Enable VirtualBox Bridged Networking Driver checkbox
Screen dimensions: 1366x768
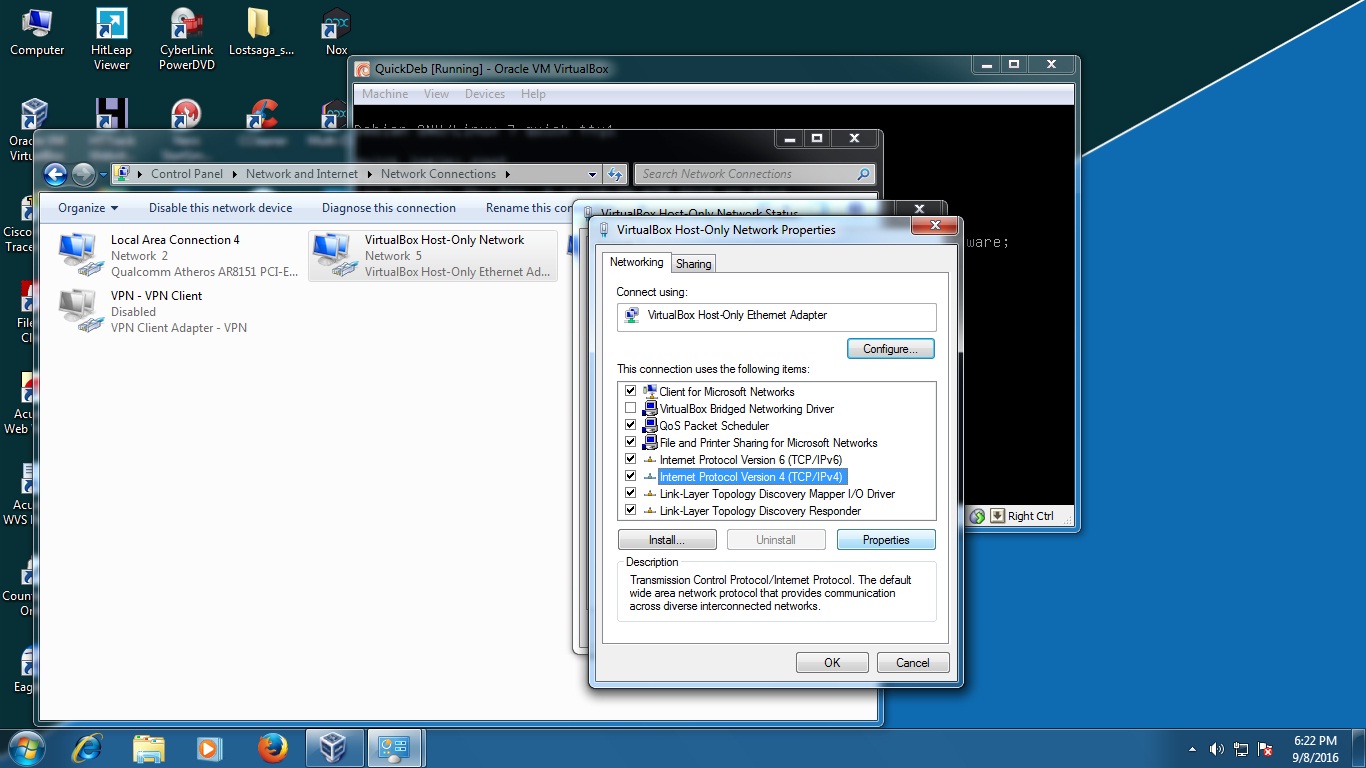pos(630,409)
